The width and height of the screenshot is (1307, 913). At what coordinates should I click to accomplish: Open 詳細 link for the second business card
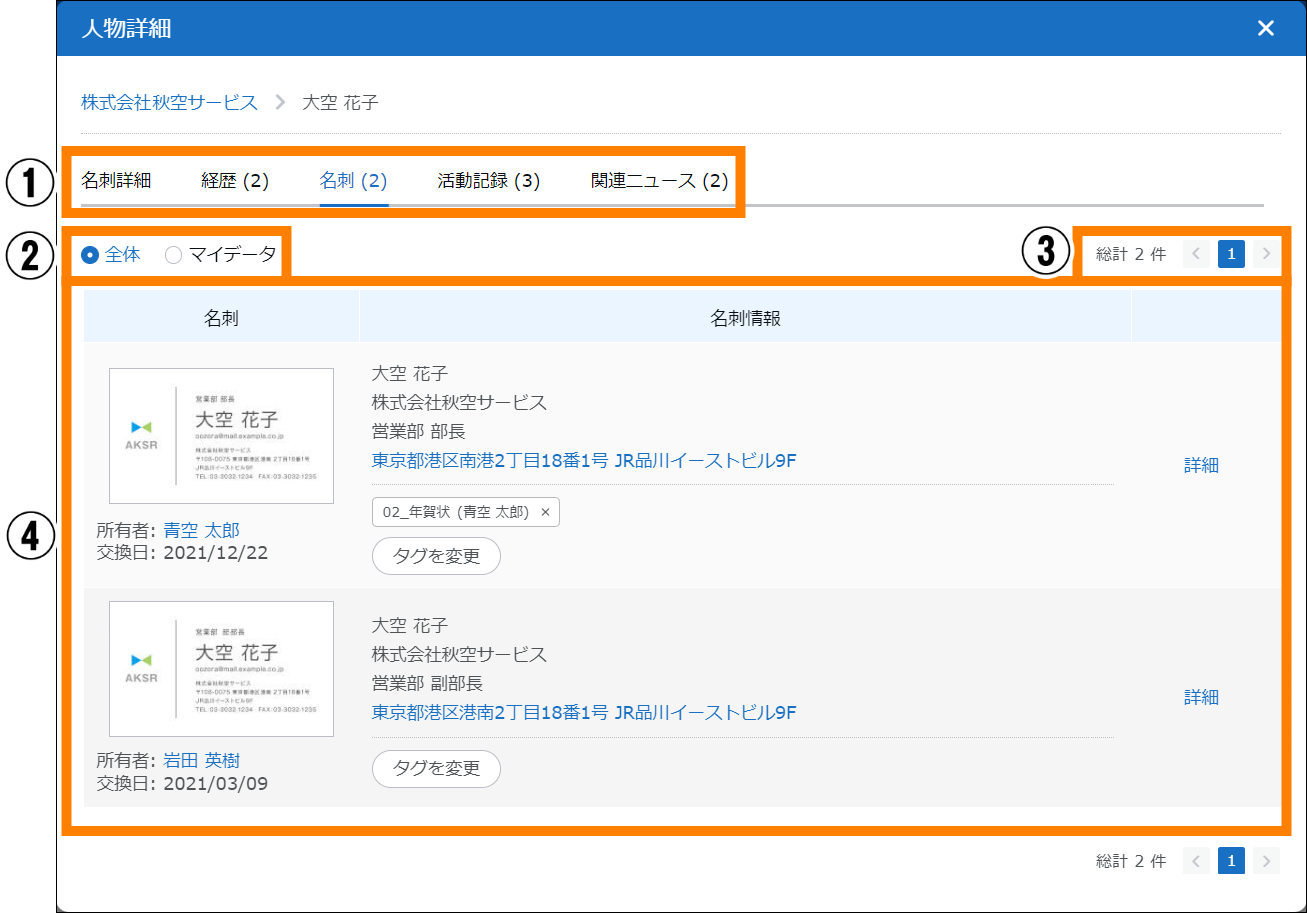pos(1201,698)
